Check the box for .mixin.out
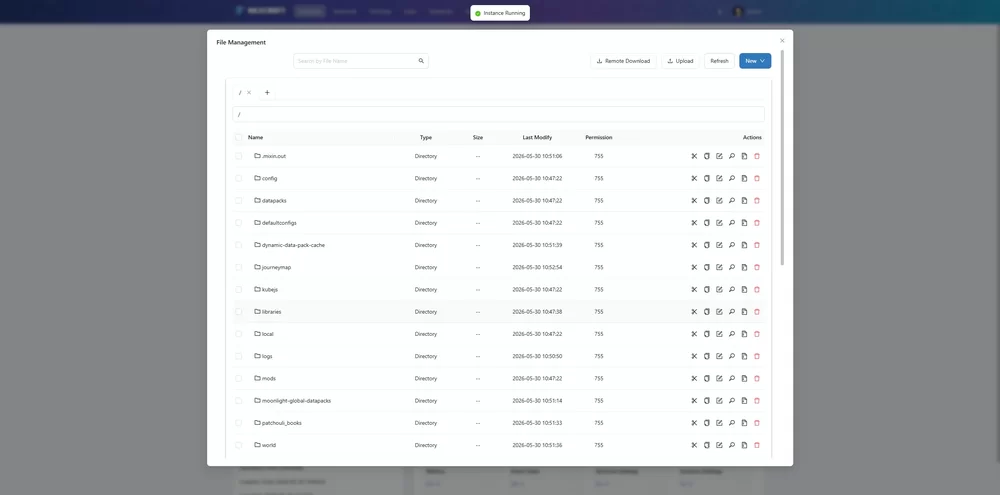The height and width of the screenshot is (495, 1000). click(239, 156)
